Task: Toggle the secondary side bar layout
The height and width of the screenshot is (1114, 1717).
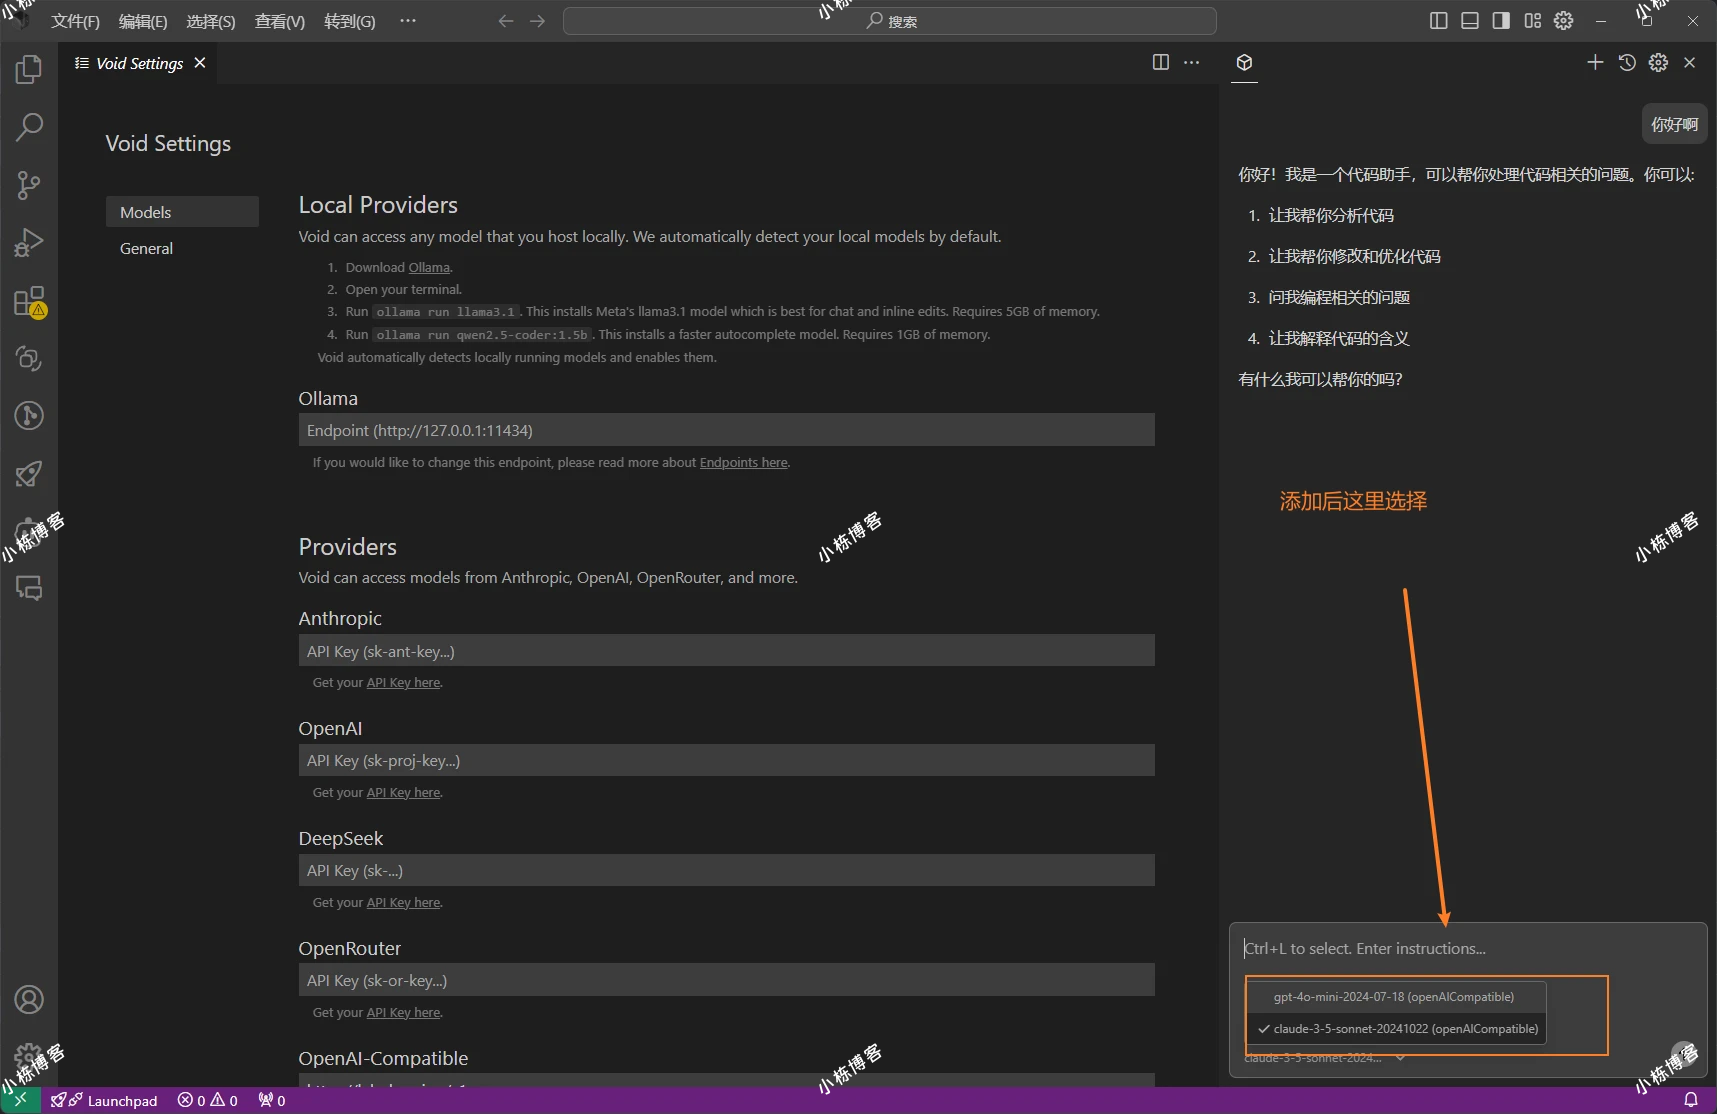Action: 1501,21
